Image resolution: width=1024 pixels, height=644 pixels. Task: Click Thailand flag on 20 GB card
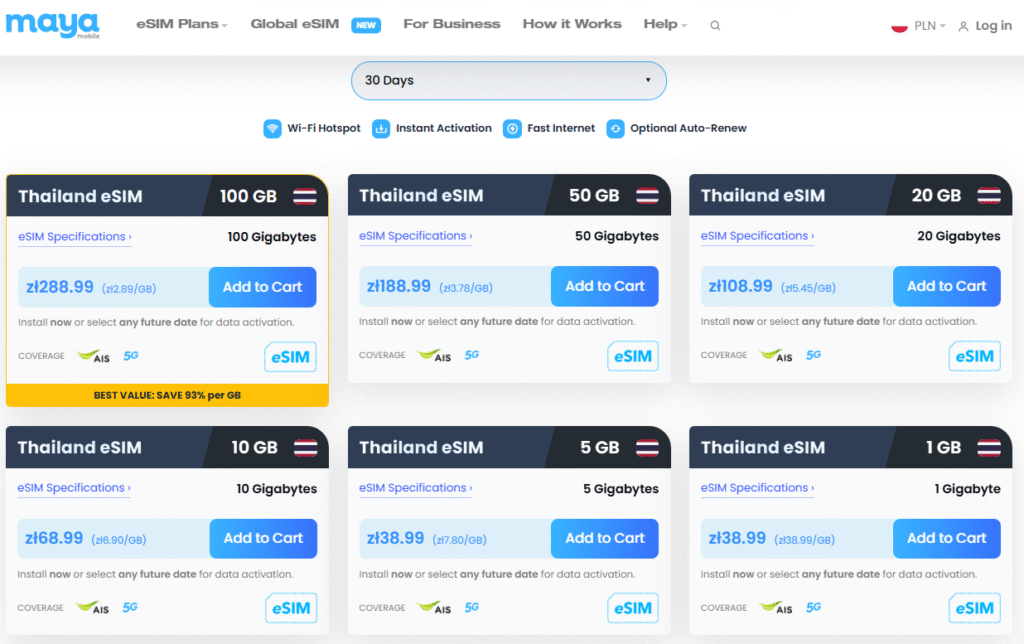point(989,195)
